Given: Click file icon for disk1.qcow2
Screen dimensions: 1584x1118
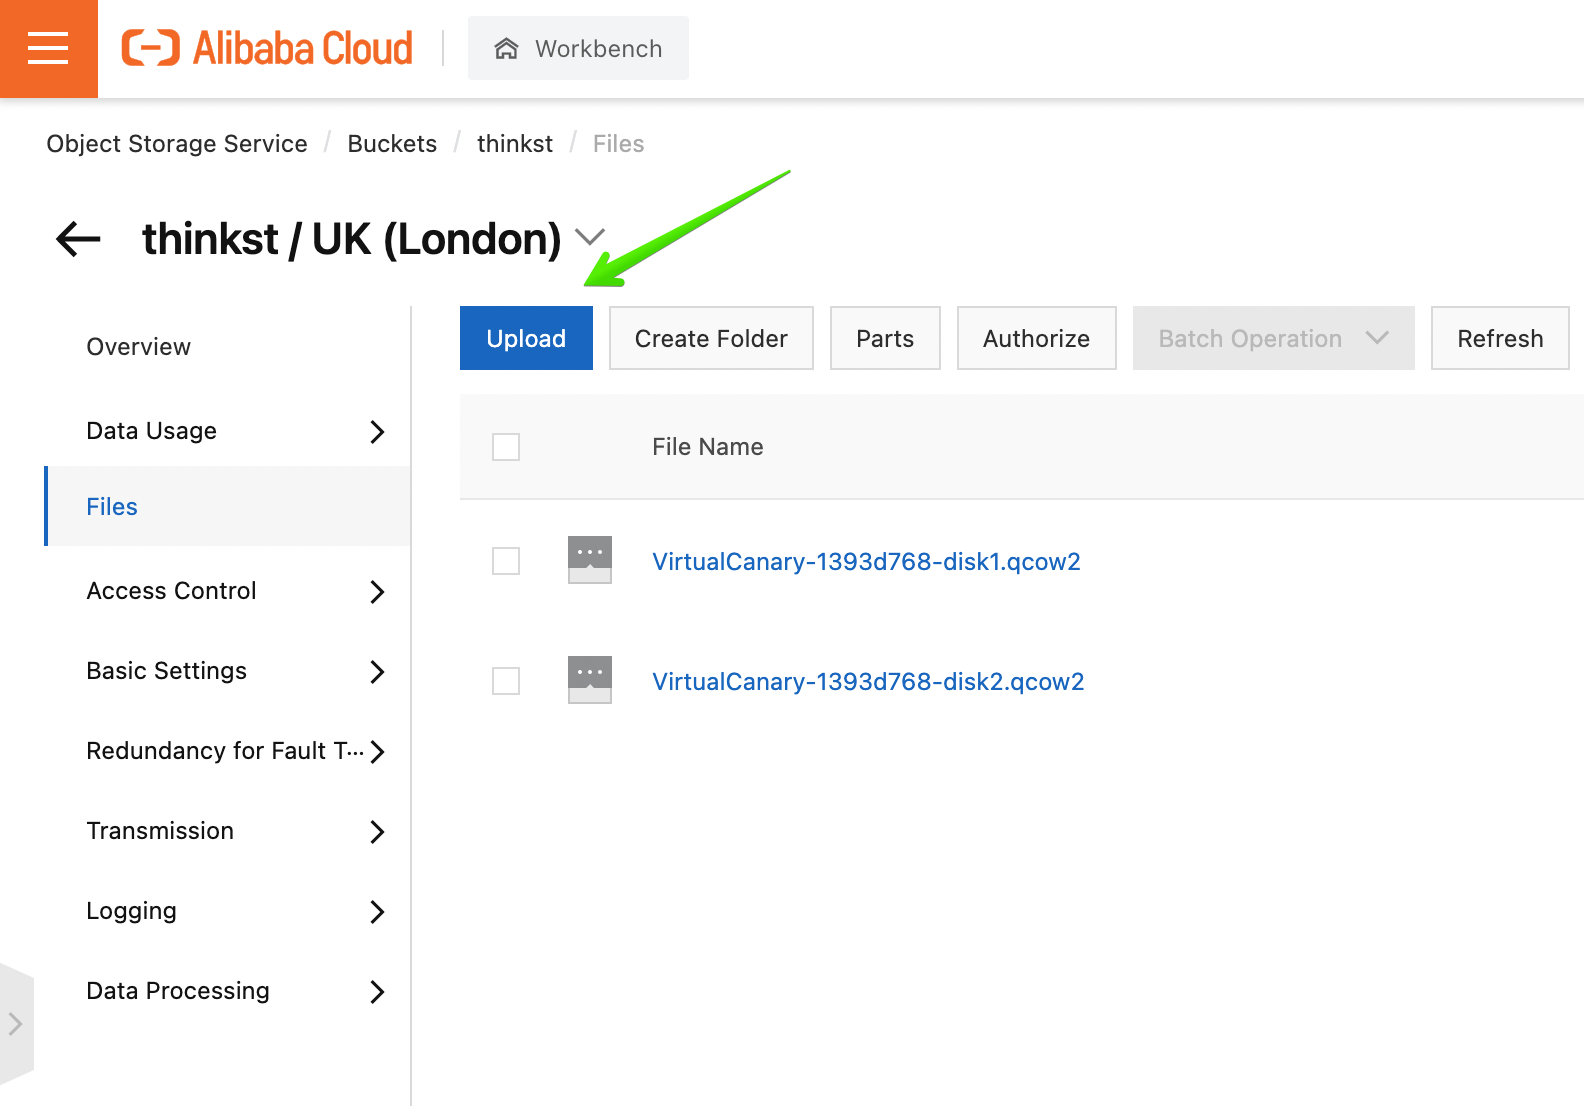Looking at the screenshot, I should 590,560.
